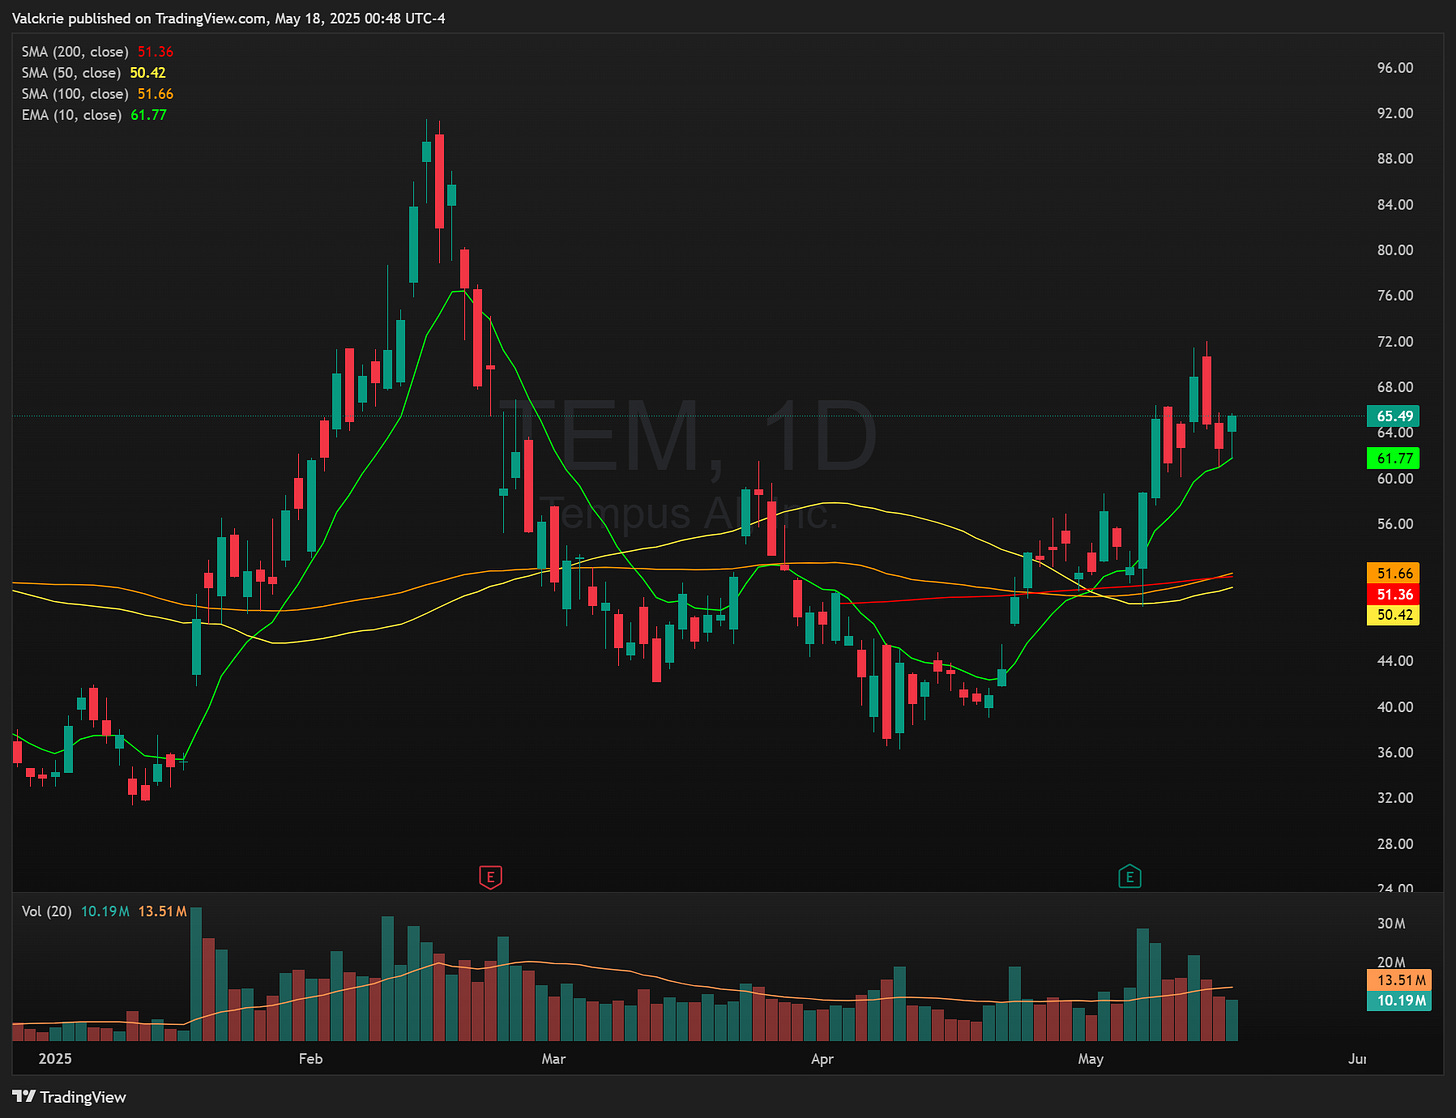
Task: Click the orange 51.66 price tag on axis
Action: pyautogui.click(x=1395, y=573)
